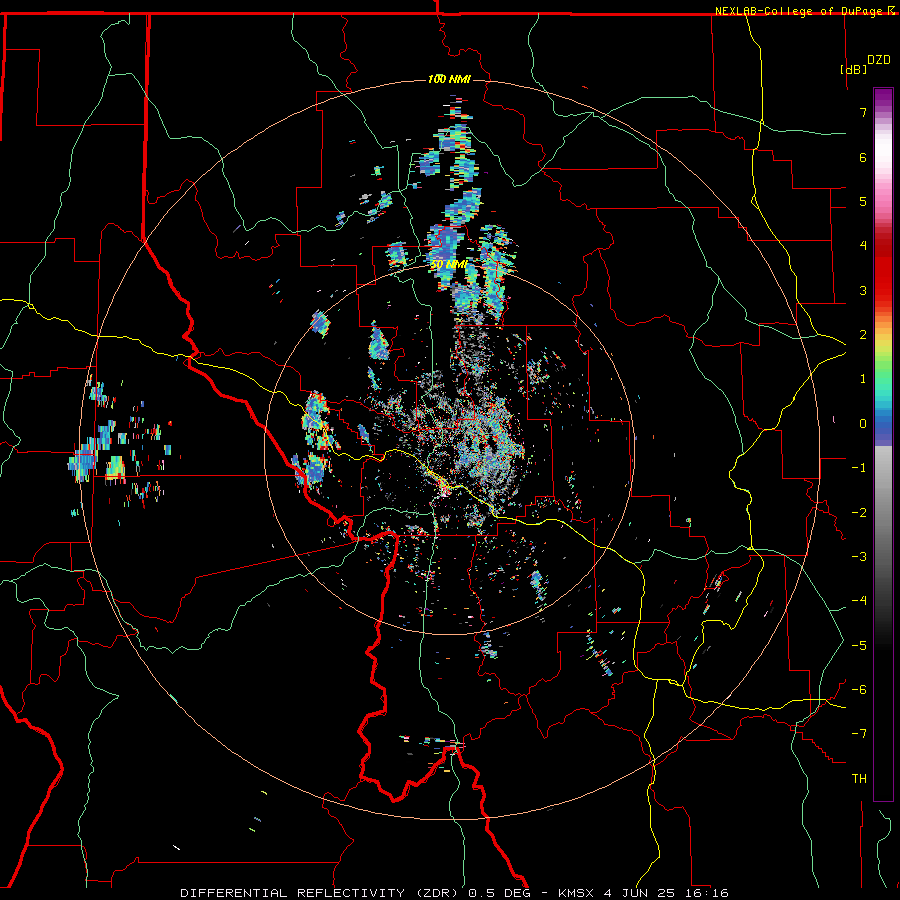This screenshot has height=900, width=900.
Task: Click the '100 NMI' range ring label
Action: pyautogui.click(x=449, y=79)
